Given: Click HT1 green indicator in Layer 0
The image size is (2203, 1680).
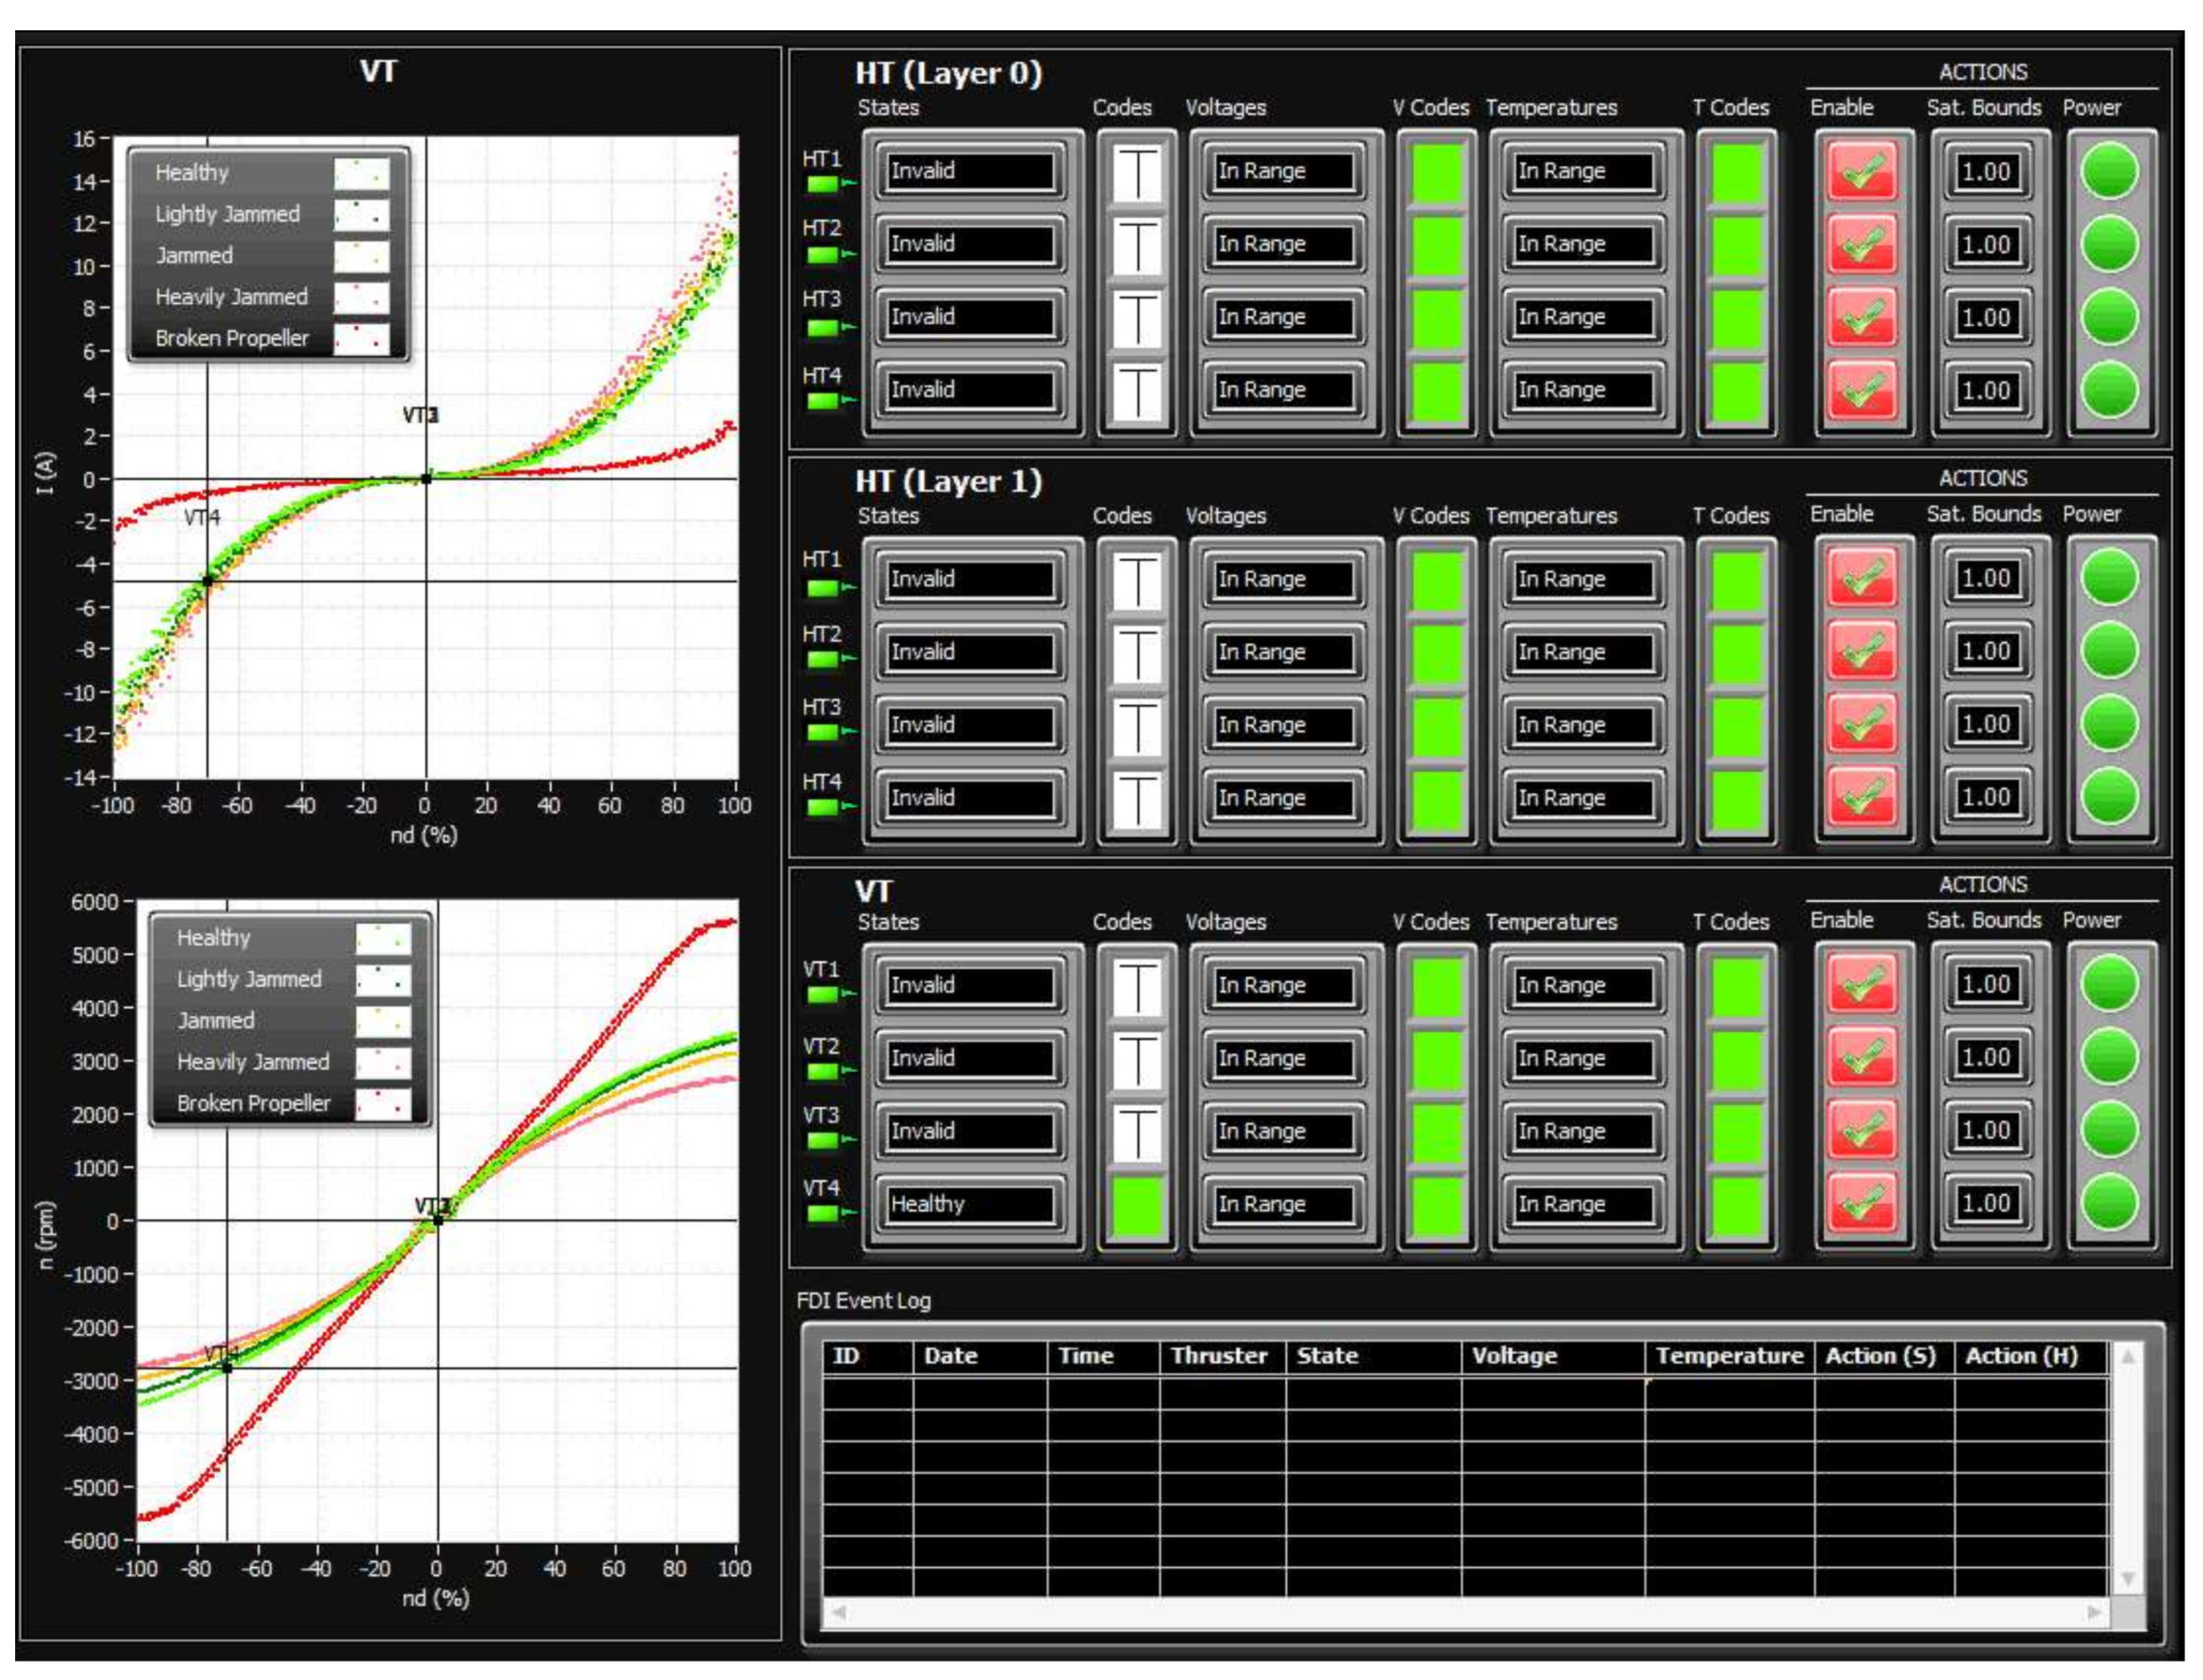Looking at the screenshot, I should (823, 183).
